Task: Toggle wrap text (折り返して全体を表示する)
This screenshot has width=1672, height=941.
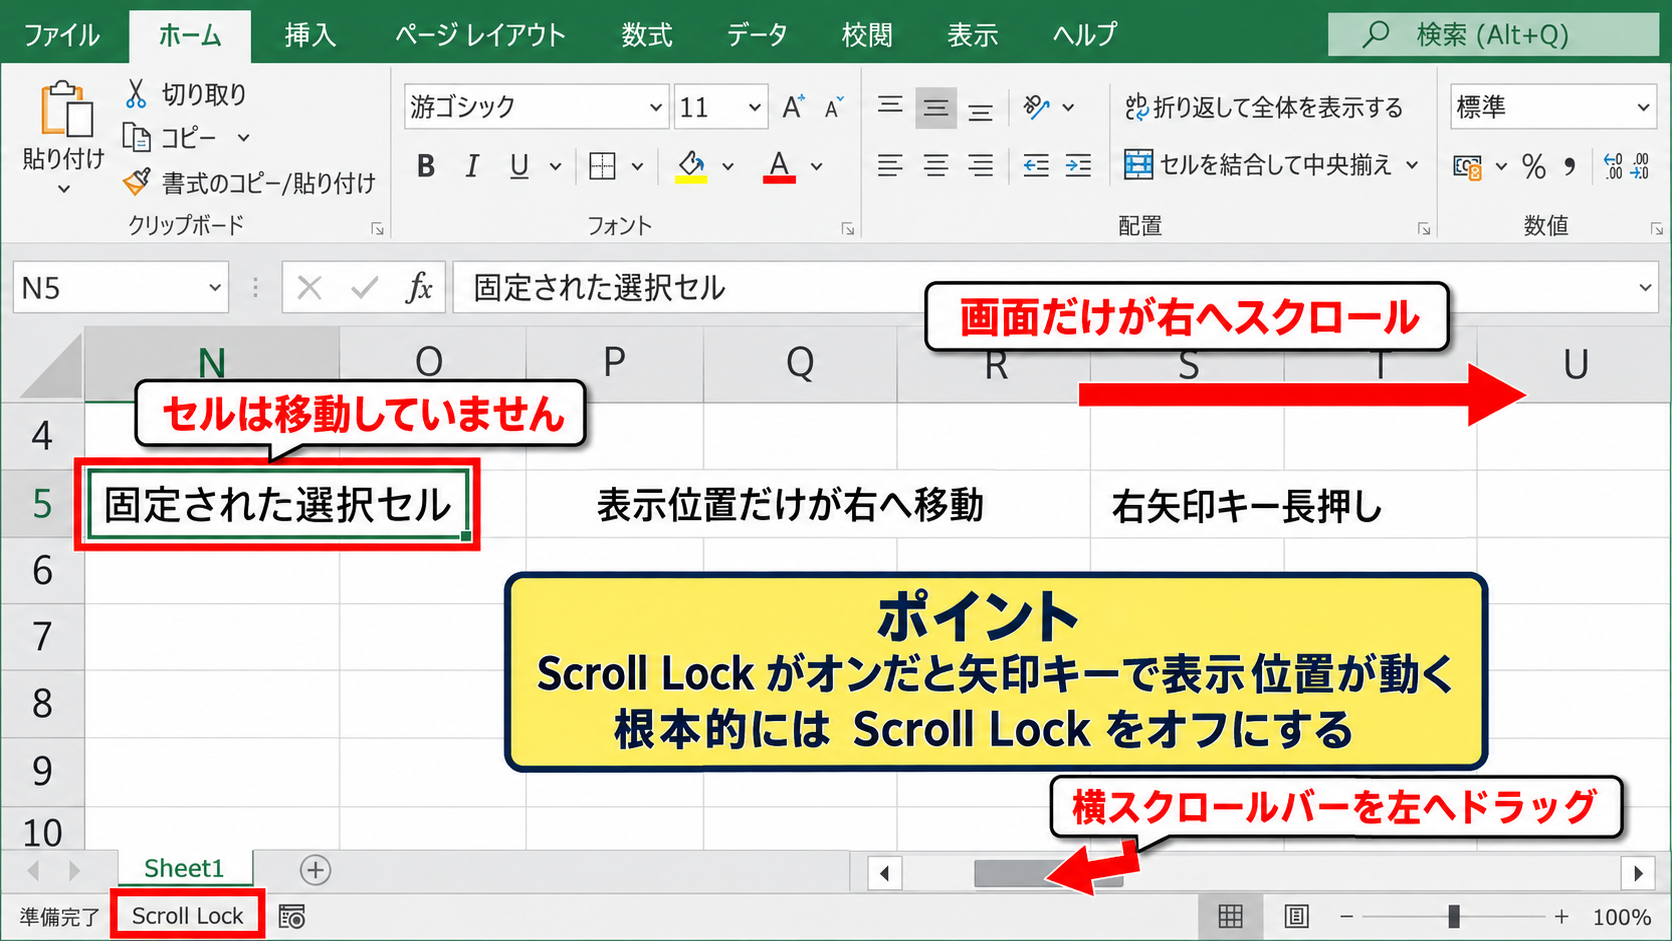Action: coord(1264,107)
